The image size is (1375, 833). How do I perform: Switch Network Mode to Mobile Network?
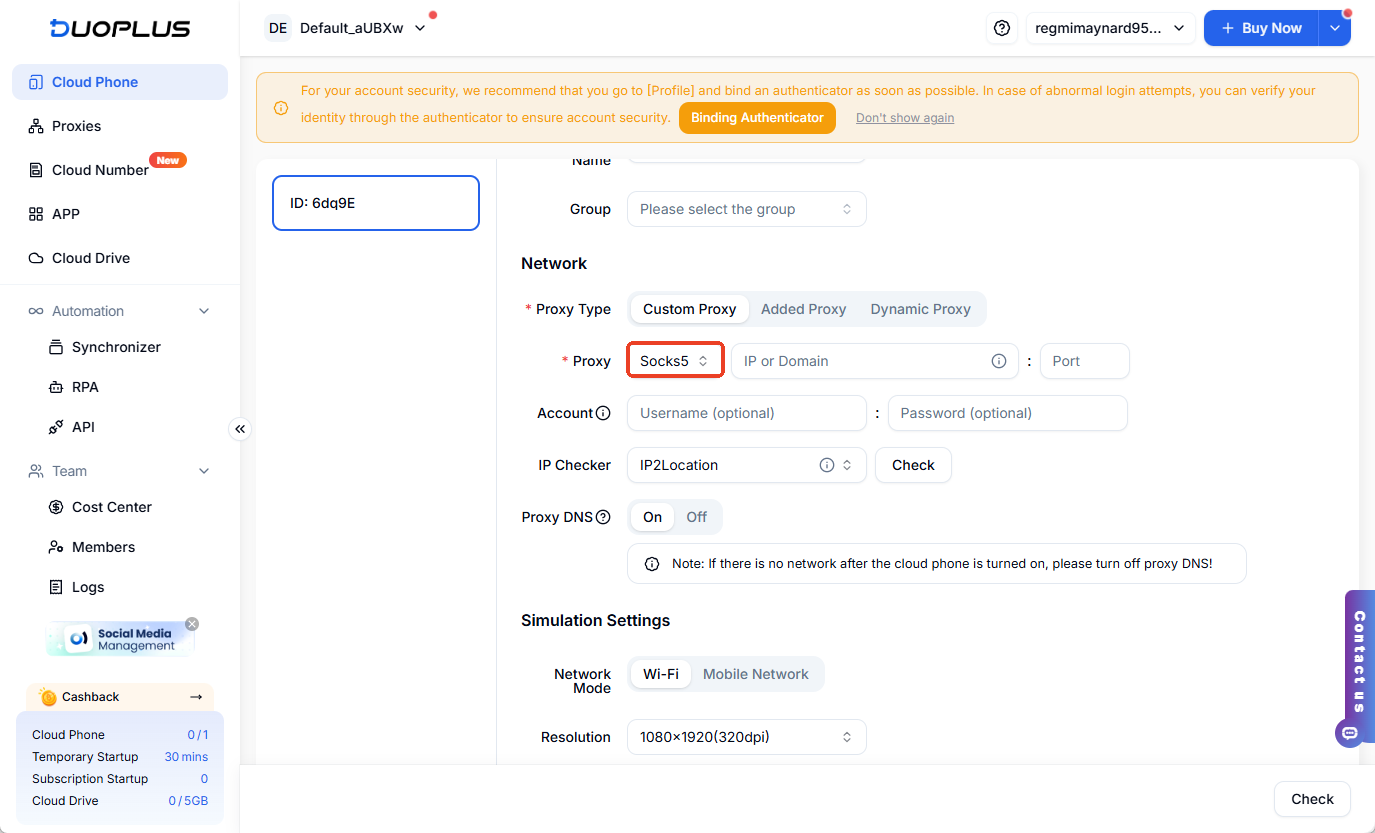[755, 674]
